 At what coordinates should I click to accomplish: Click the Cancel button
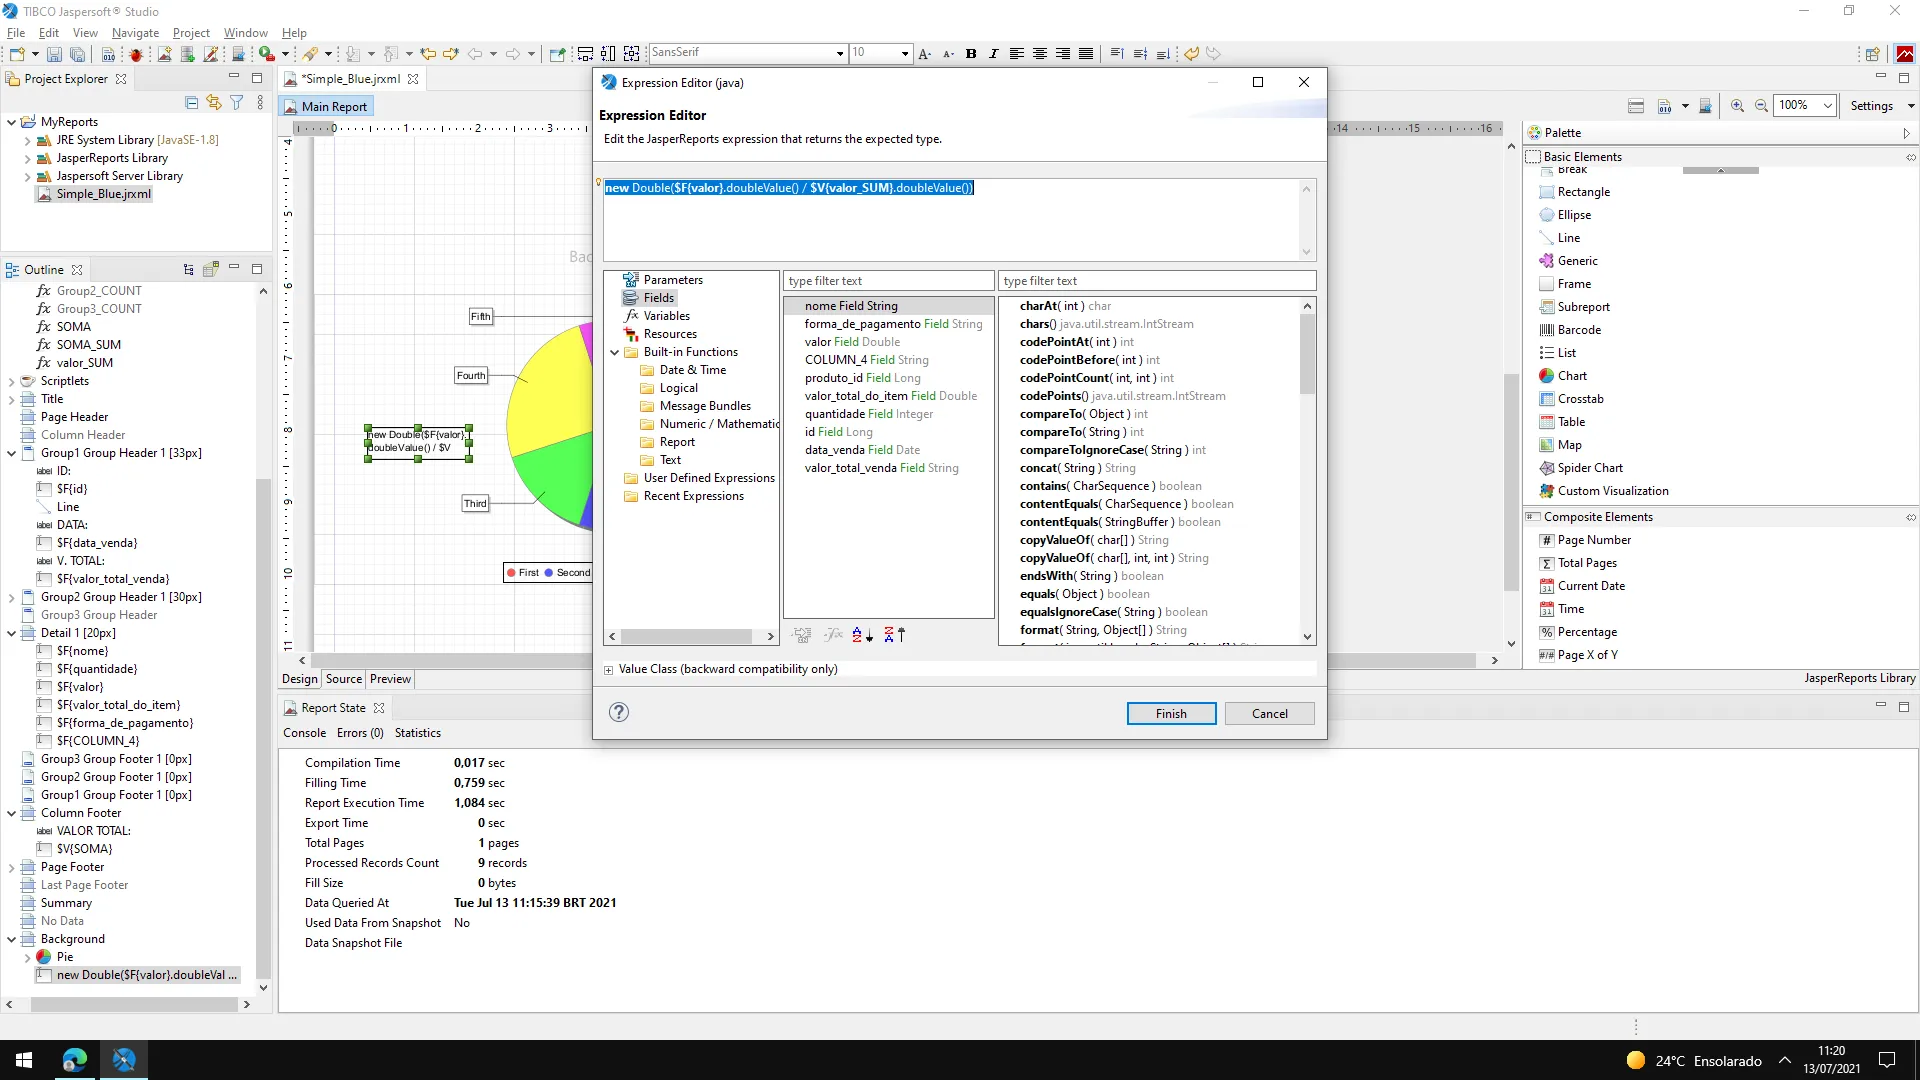(x=1269, y=714)
